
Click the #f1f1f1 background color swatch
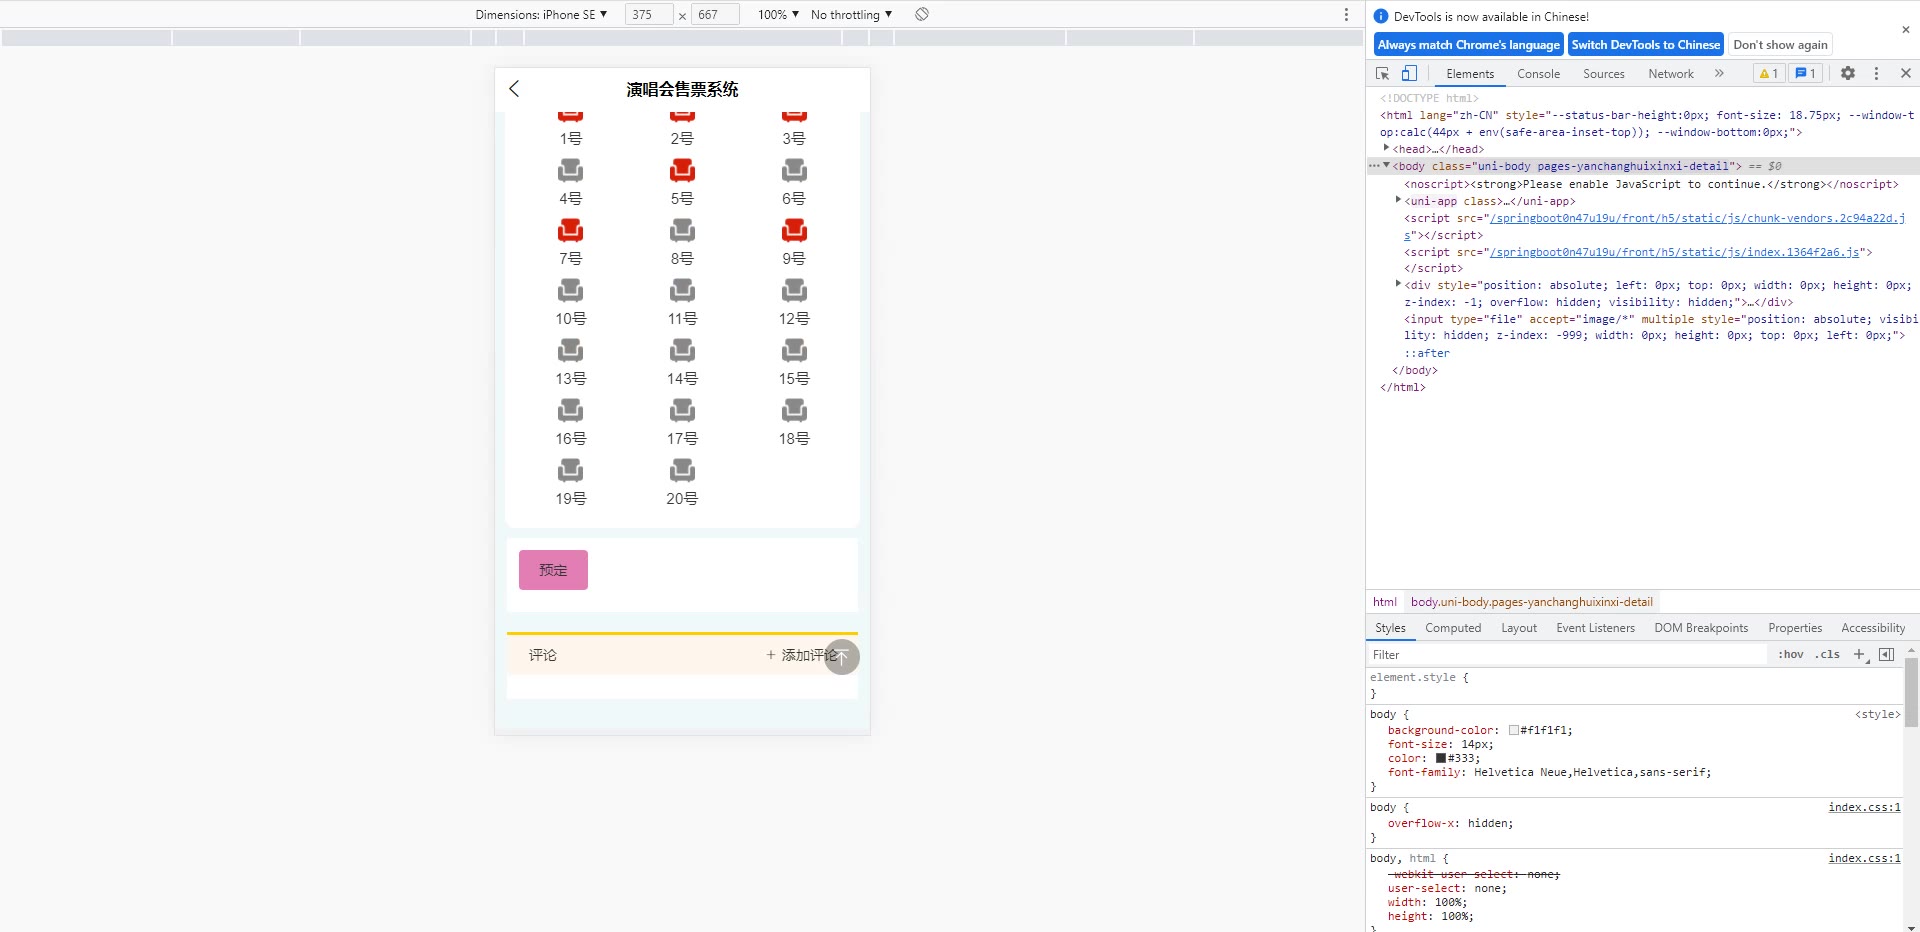pos(1514,730)
